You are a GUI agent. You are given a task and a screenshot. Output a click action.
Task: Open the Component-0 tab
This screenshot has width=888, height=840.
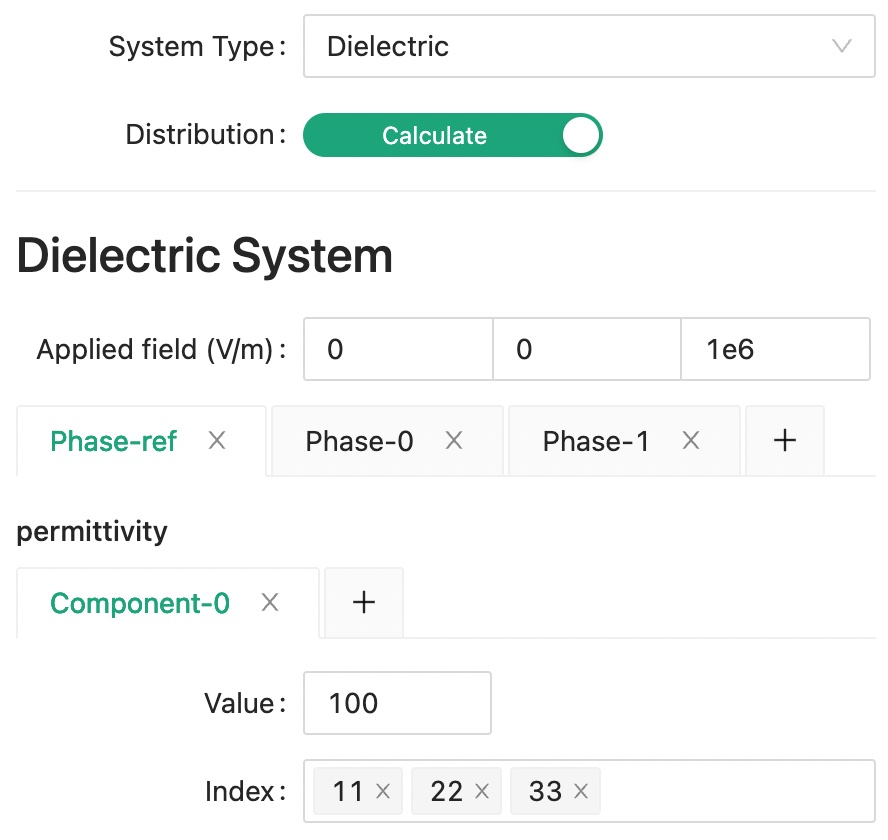click(139, 602)
